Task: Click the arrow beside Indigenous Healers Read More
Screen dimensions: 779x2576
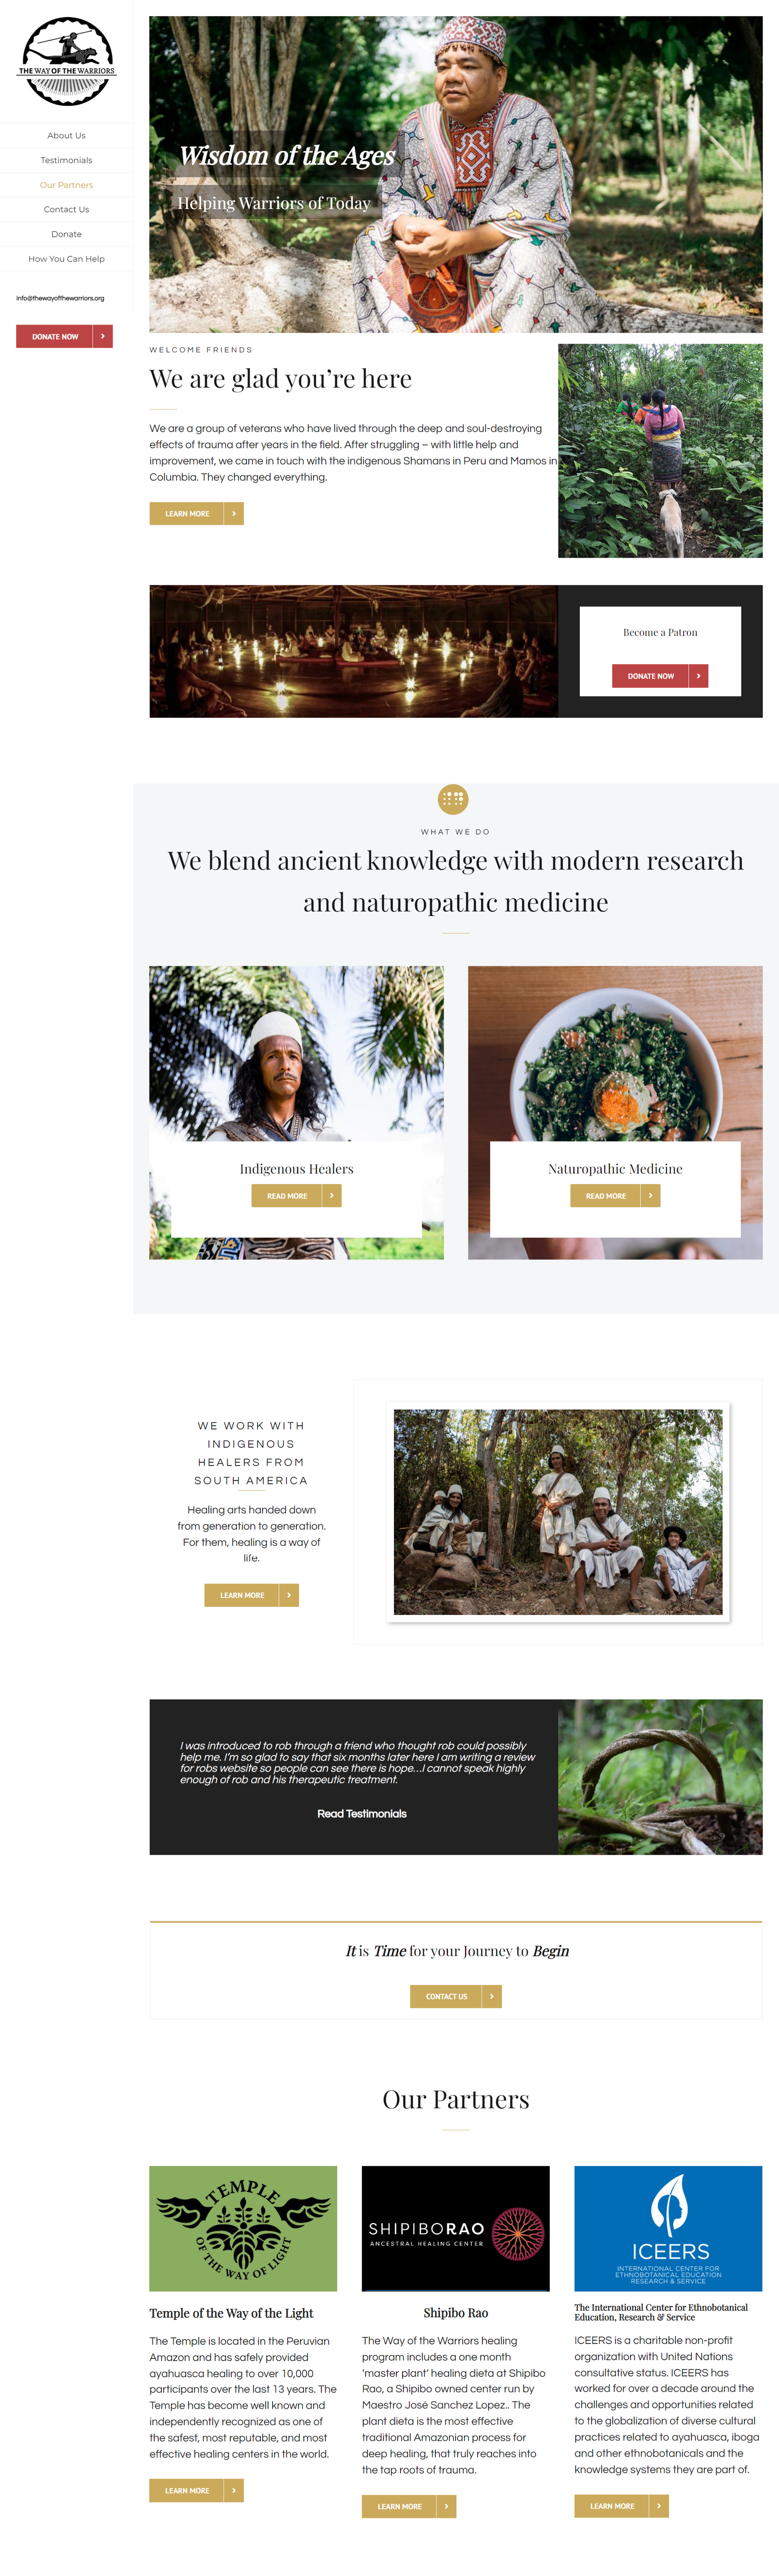Action: pyautogui.click(x=332, y=1195)
